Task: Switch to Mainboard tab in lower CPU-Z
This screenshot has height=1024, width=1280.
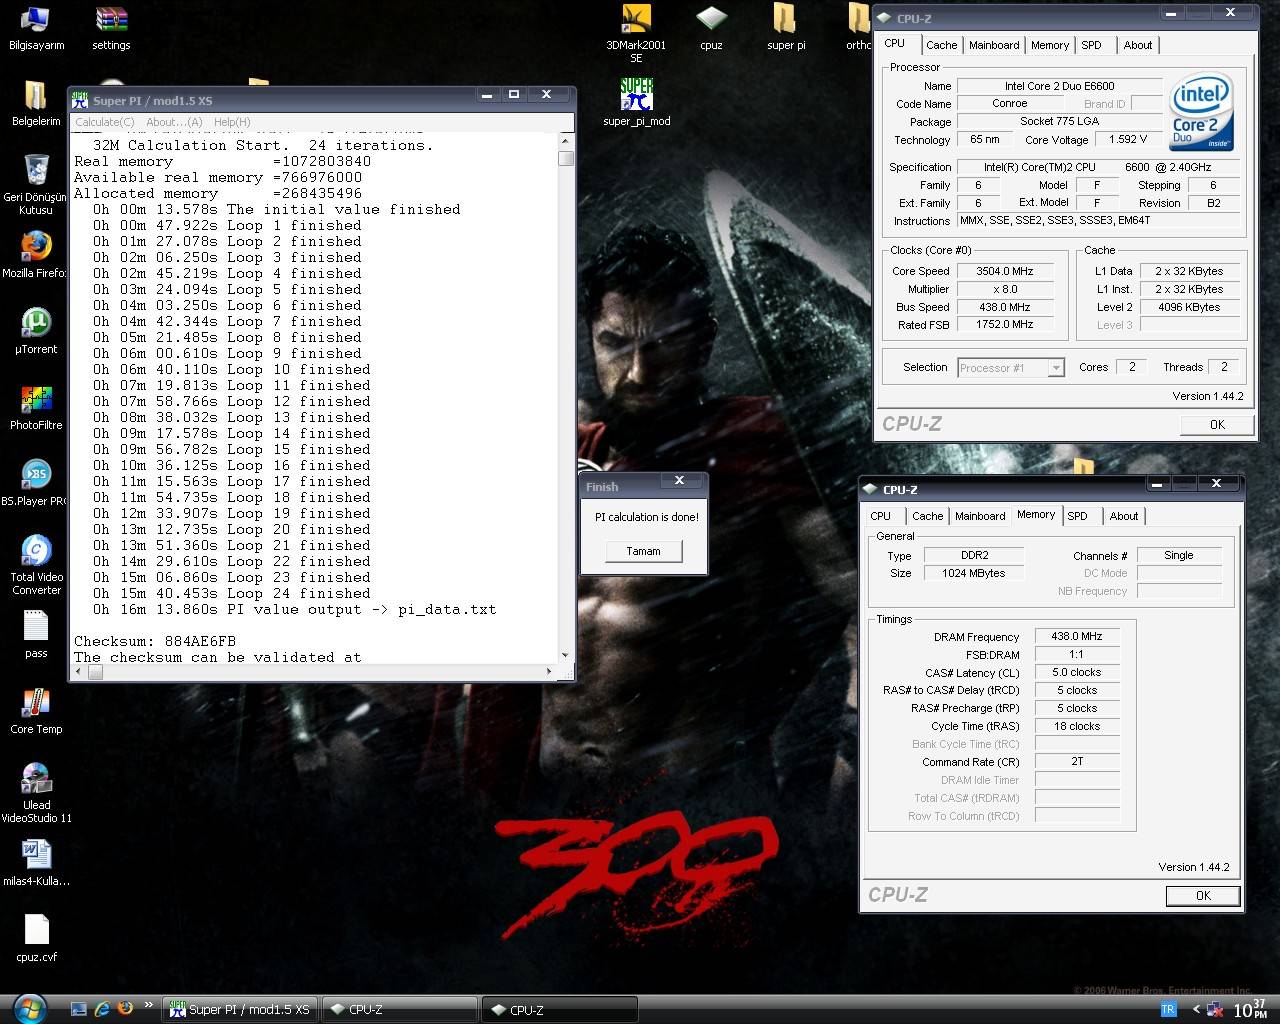Action: click(980, 516)
